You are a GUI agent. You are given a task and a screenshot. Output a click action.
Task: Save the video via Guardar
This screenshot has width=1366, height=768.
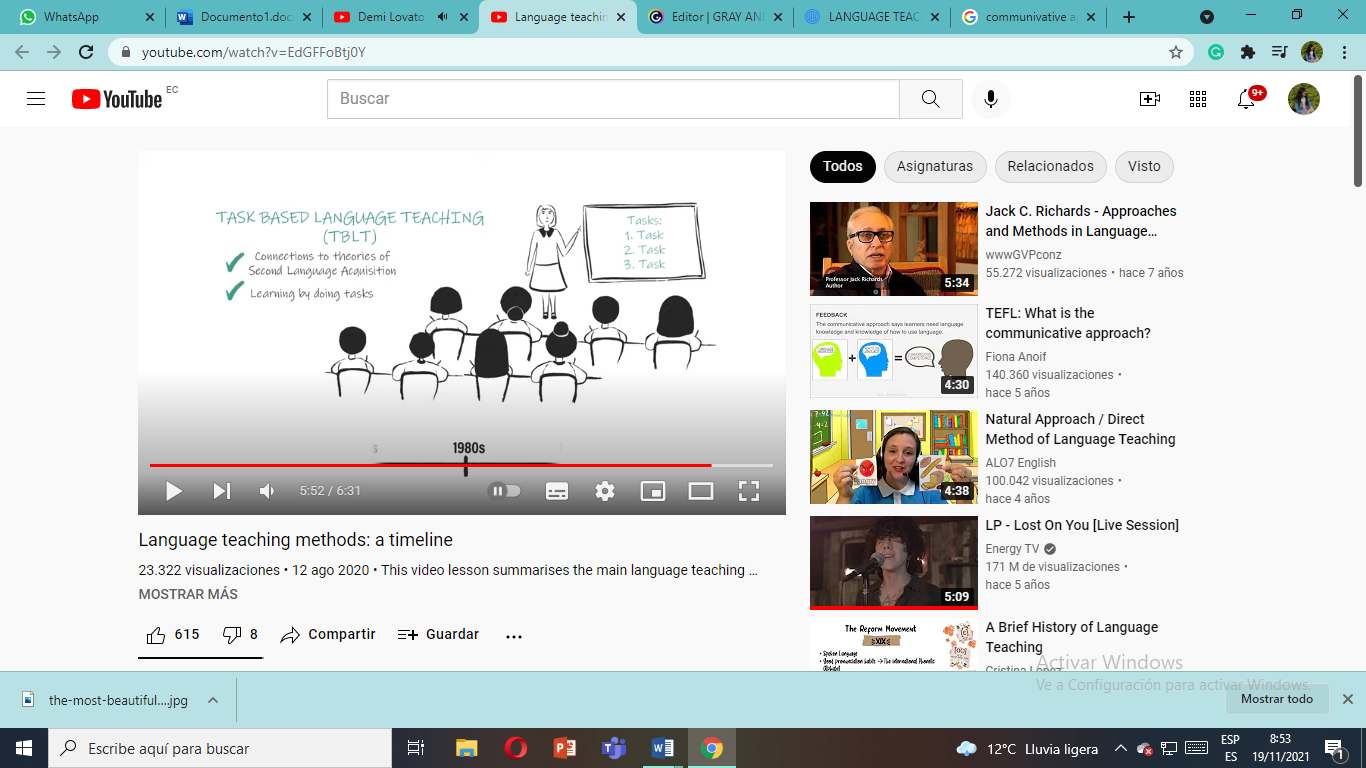438,635
